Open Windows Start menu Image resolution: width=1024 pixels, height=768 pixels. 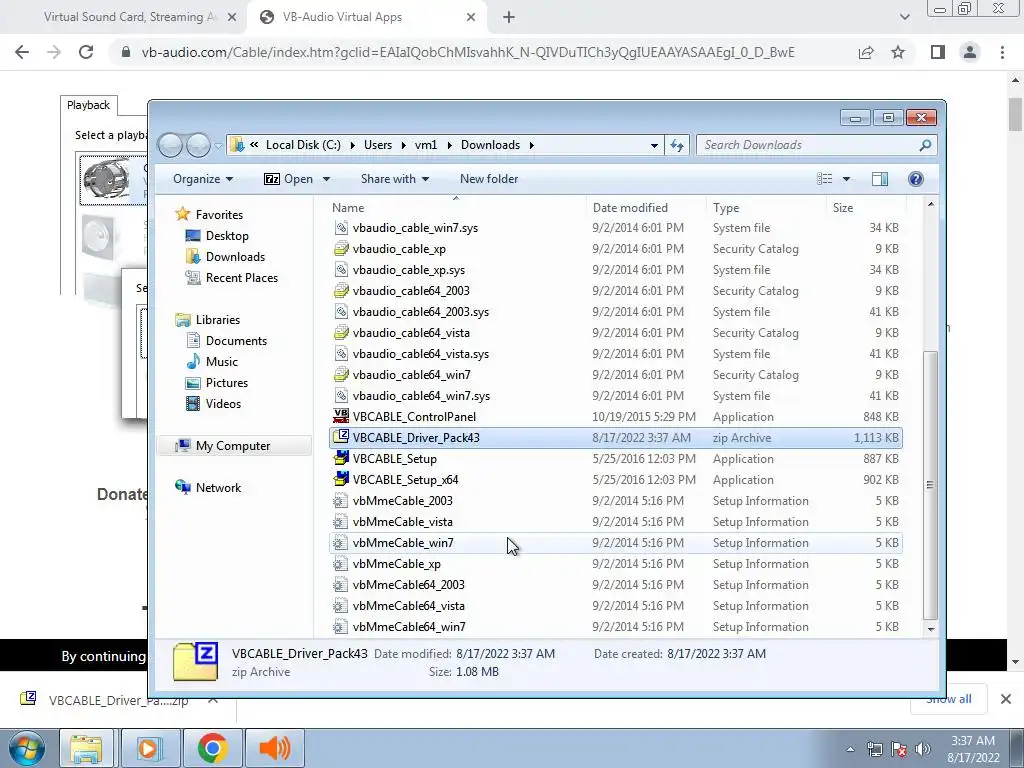26,748
